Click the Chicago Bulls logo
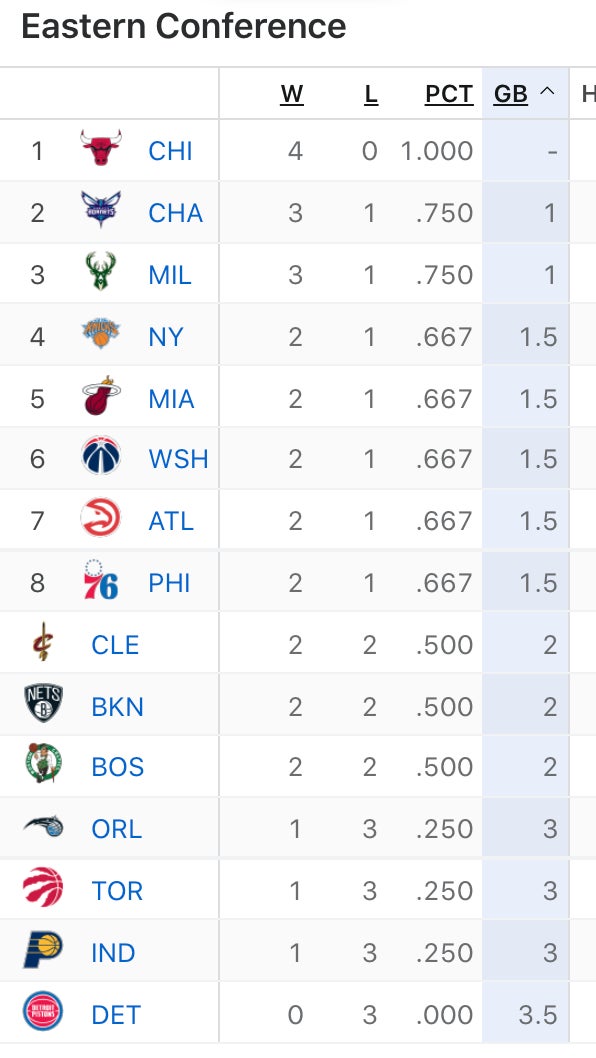596x1058 pixels. 101,148
